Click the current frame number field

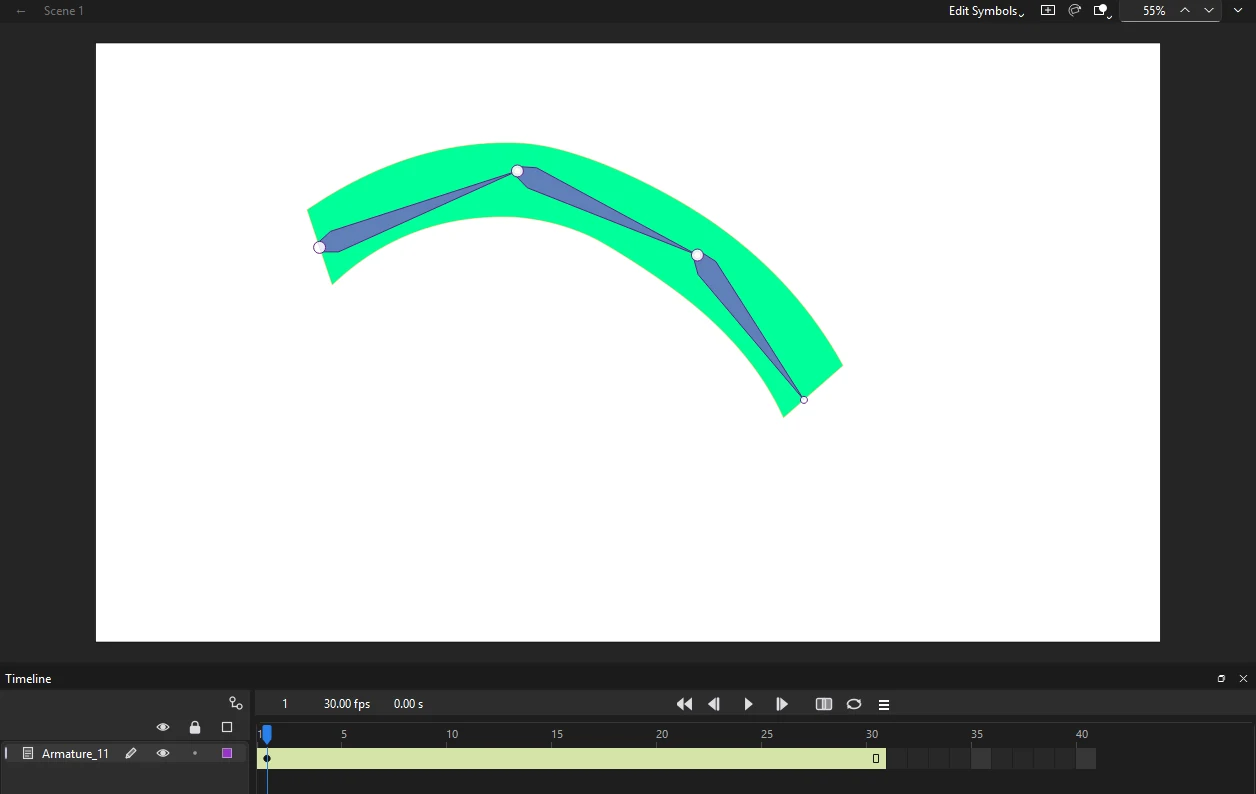pos(285,704)
